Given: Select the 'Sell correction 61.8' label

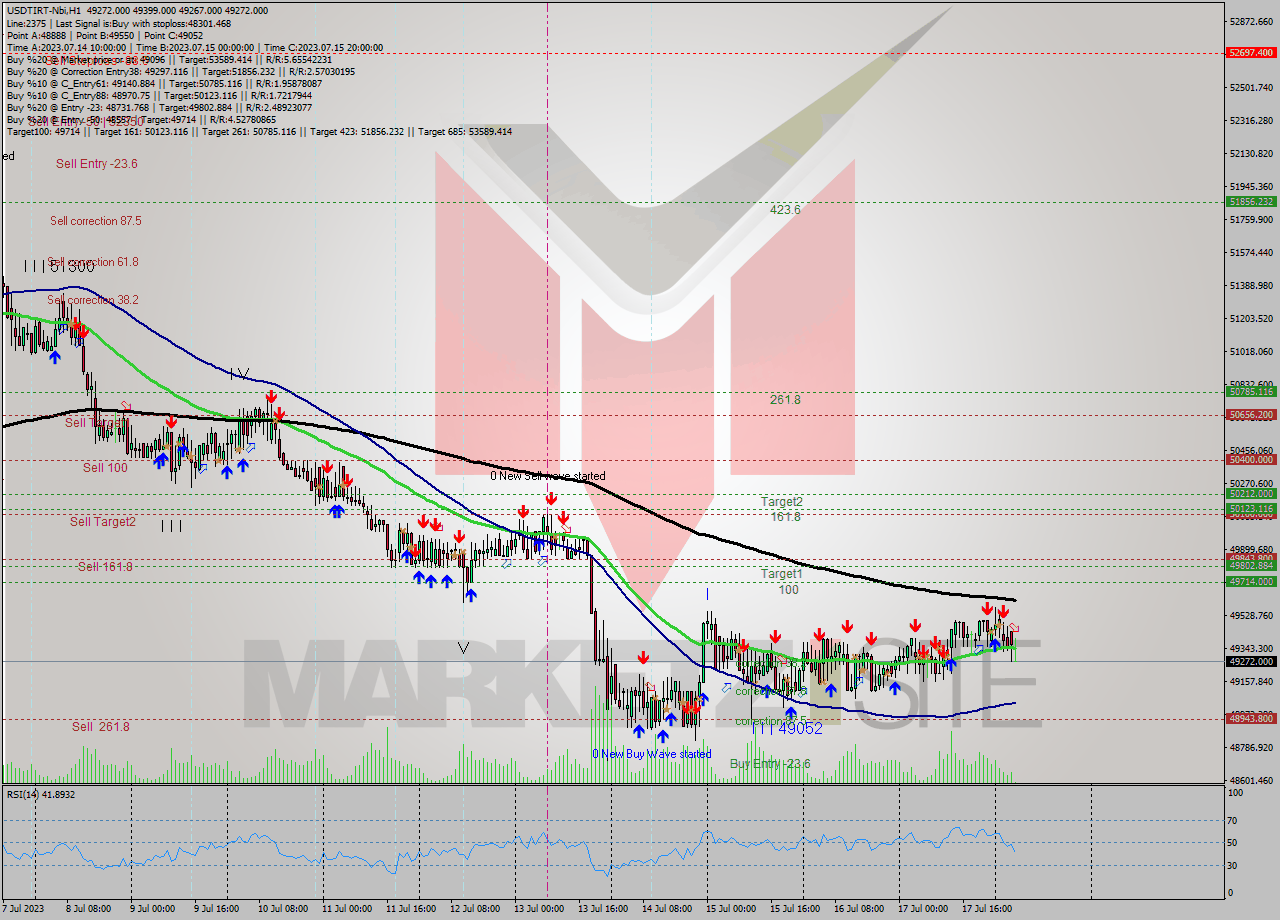Looking at the screenshot, I should tap(93, 262).
